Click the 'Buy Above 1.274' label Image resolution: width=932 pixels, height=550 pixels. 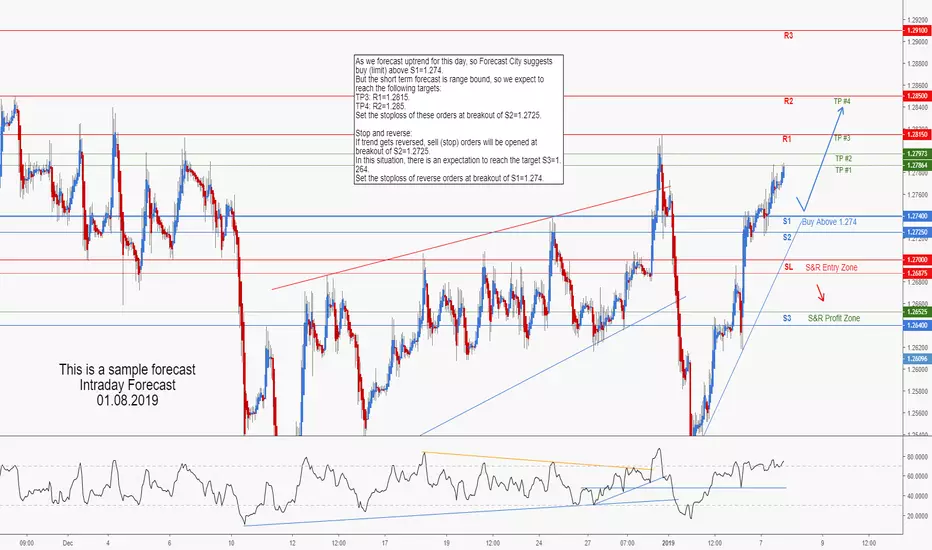pos(829,222)
